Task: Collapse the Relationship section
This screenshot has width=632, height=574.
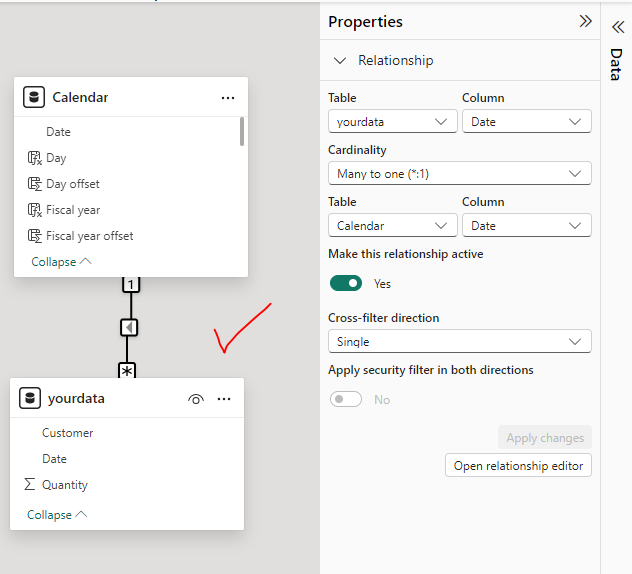Action: click(340, 60)
